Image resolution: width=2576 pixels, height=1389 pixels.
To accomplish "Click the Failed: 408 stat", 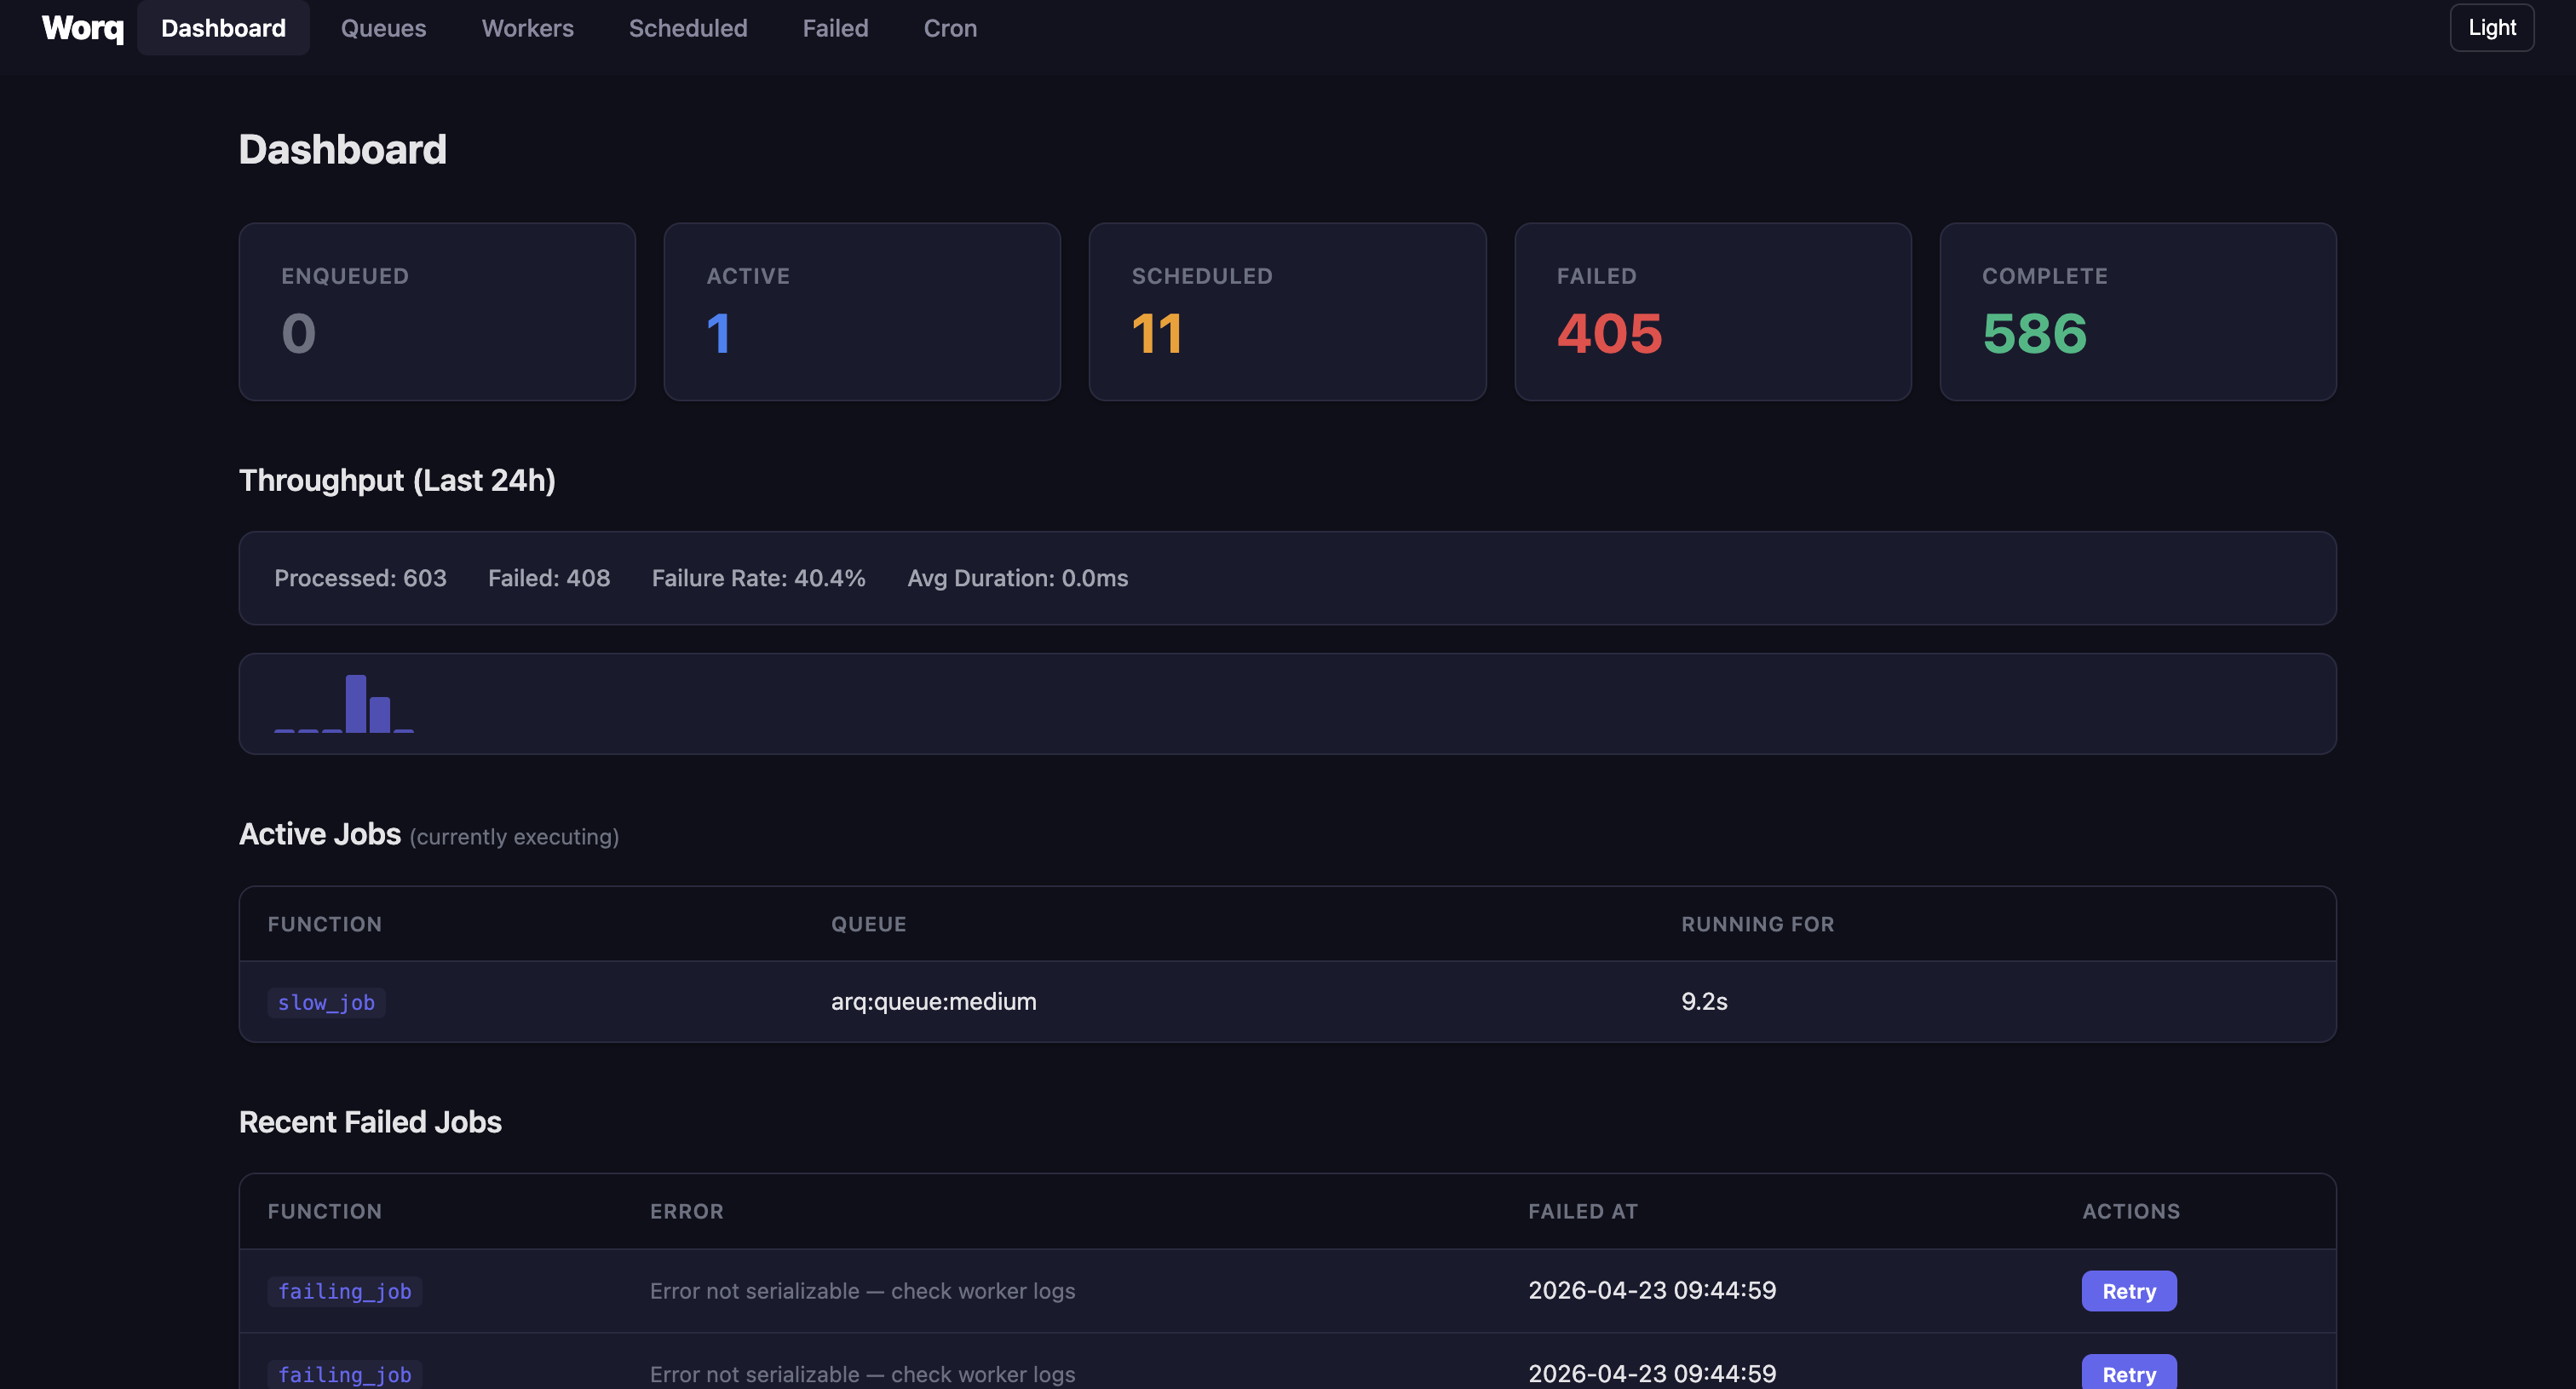I will tap(549, 578).
